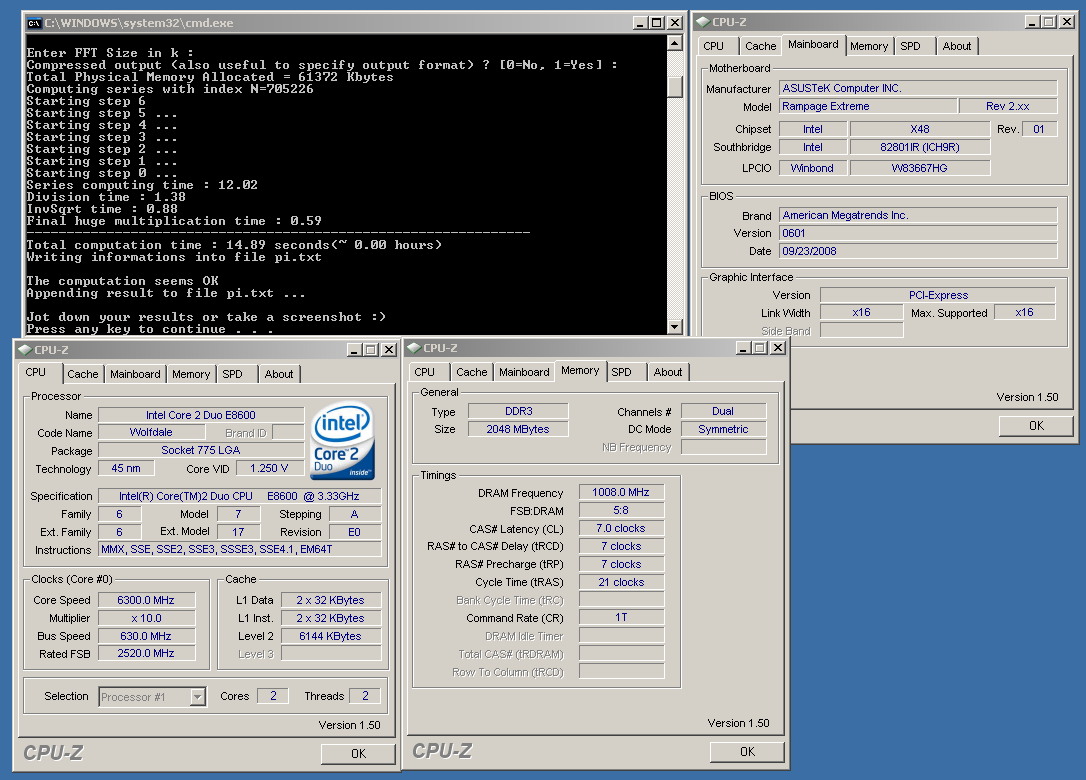Click memory Size 2048 MBytes value
Image resolution: width=1086 pixels, height=780 pixels.
point(518,429)
